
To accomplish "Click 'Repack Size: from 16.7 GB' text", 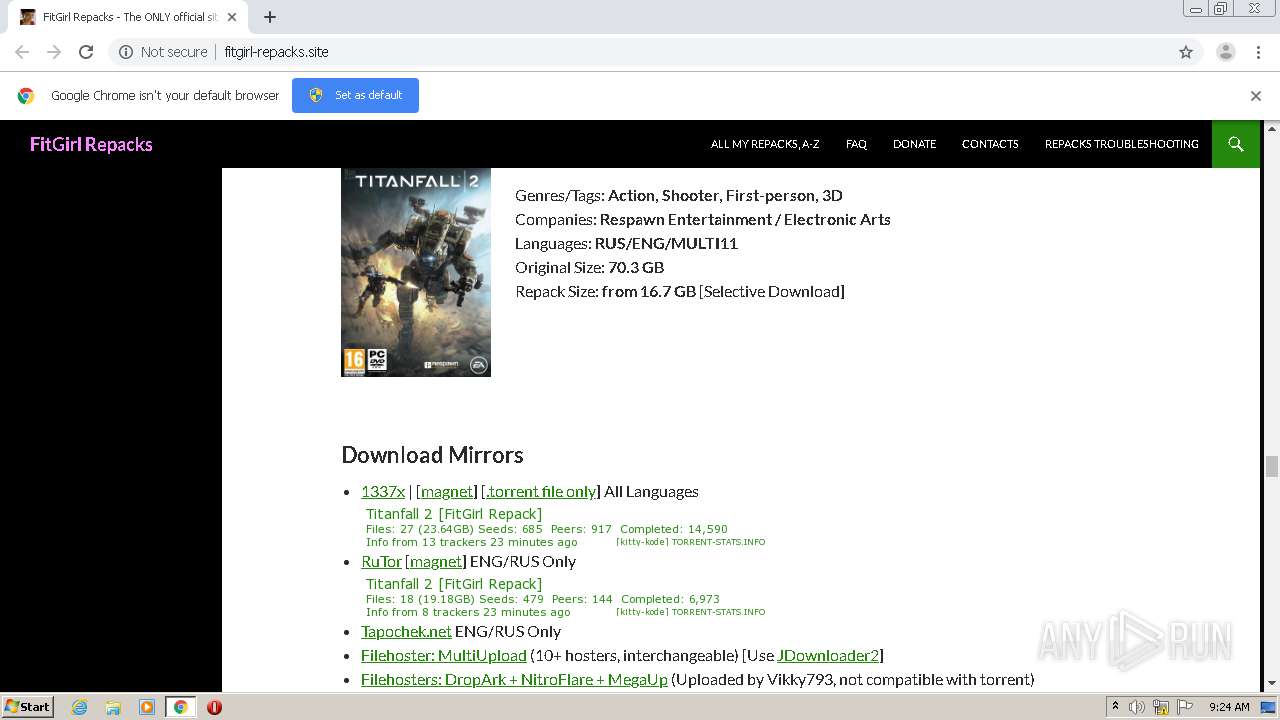I will [605, 291].
